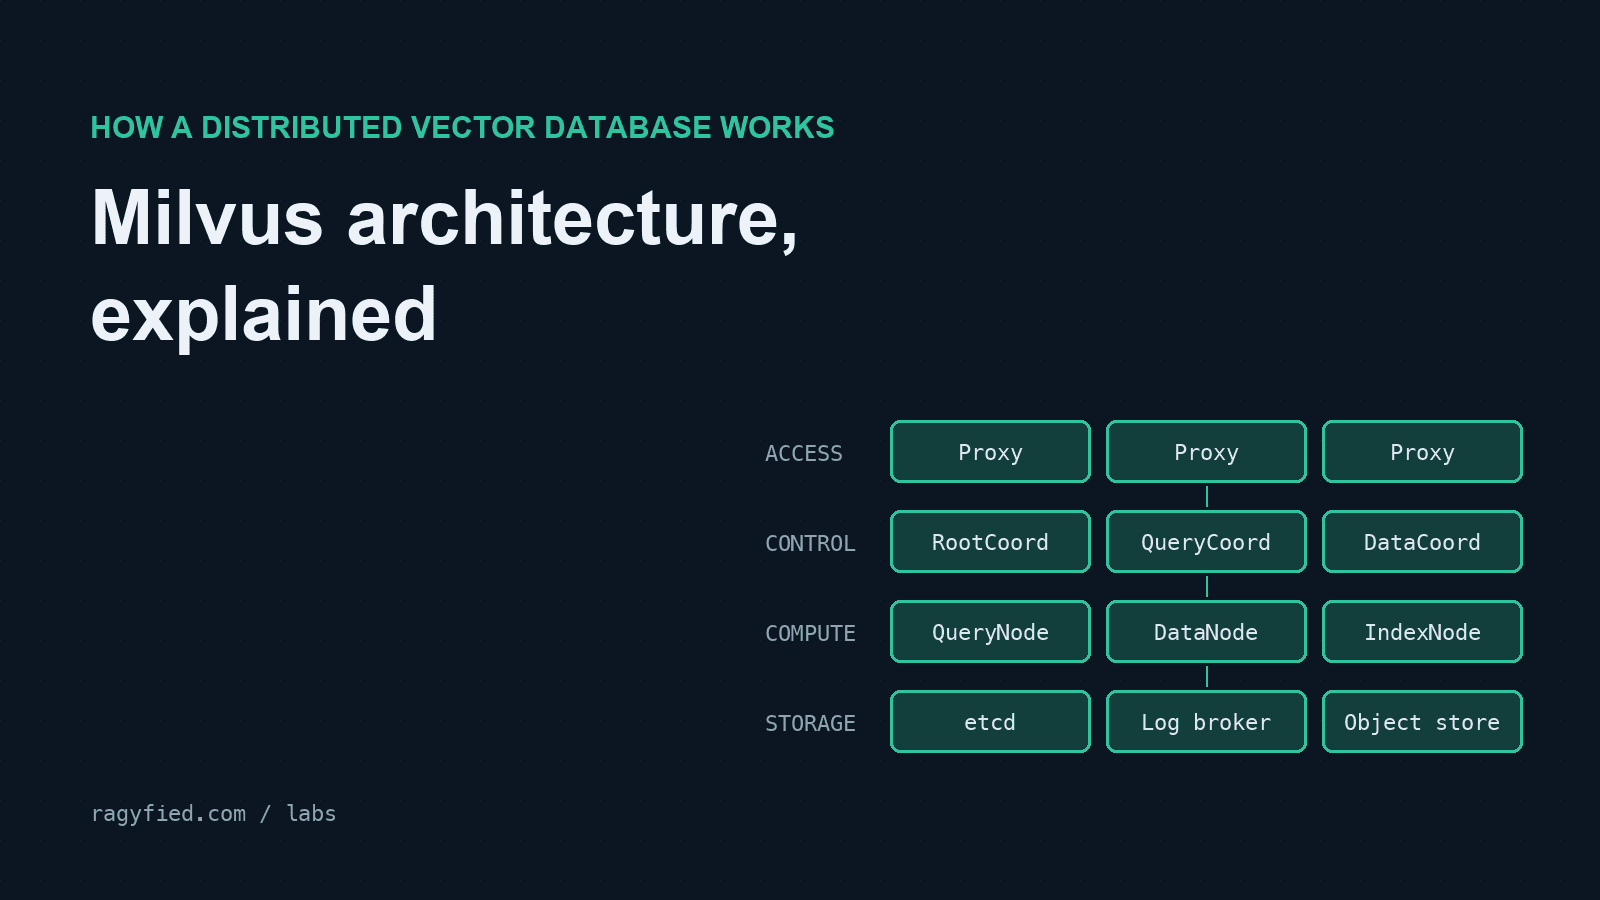Click the QueryCoord box
The height and width of the screenshot is (900, 1600).
tap(1206, 542)
